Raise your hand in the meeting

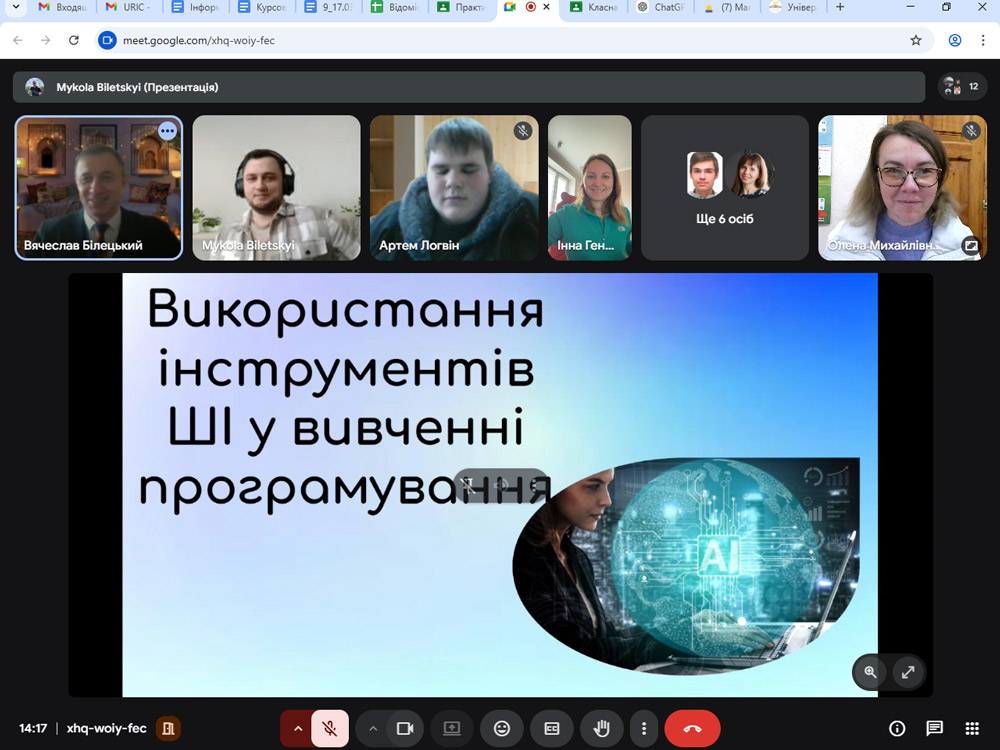(601, 729)
